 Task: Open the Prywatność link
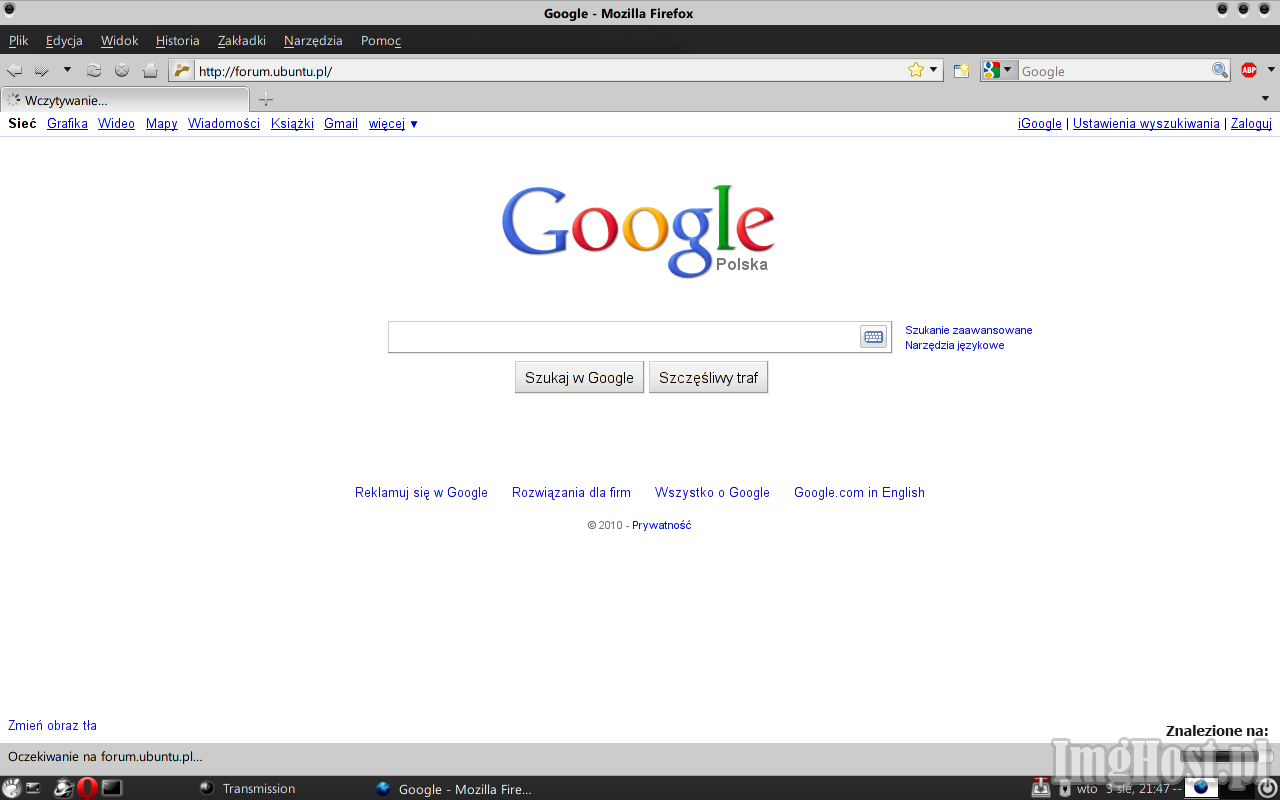(662, 525)
